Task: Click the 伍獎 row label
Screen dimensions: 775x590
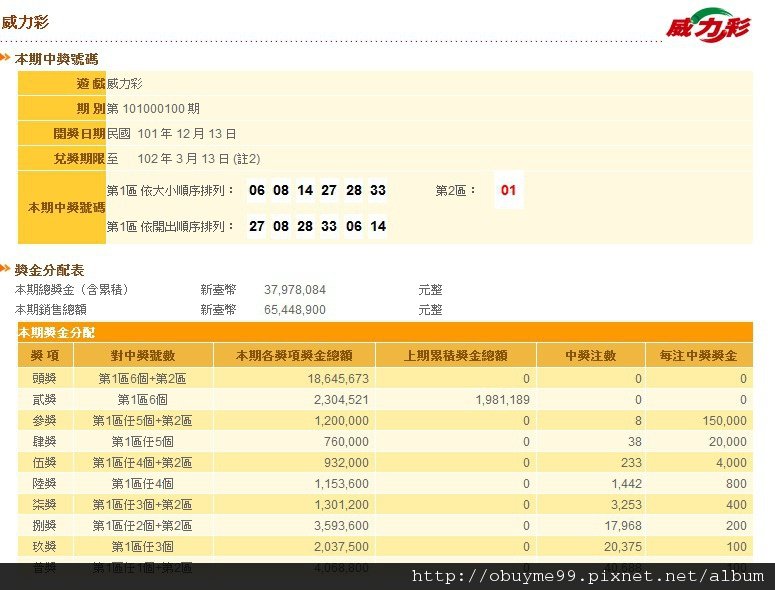Action: (44, 463)
